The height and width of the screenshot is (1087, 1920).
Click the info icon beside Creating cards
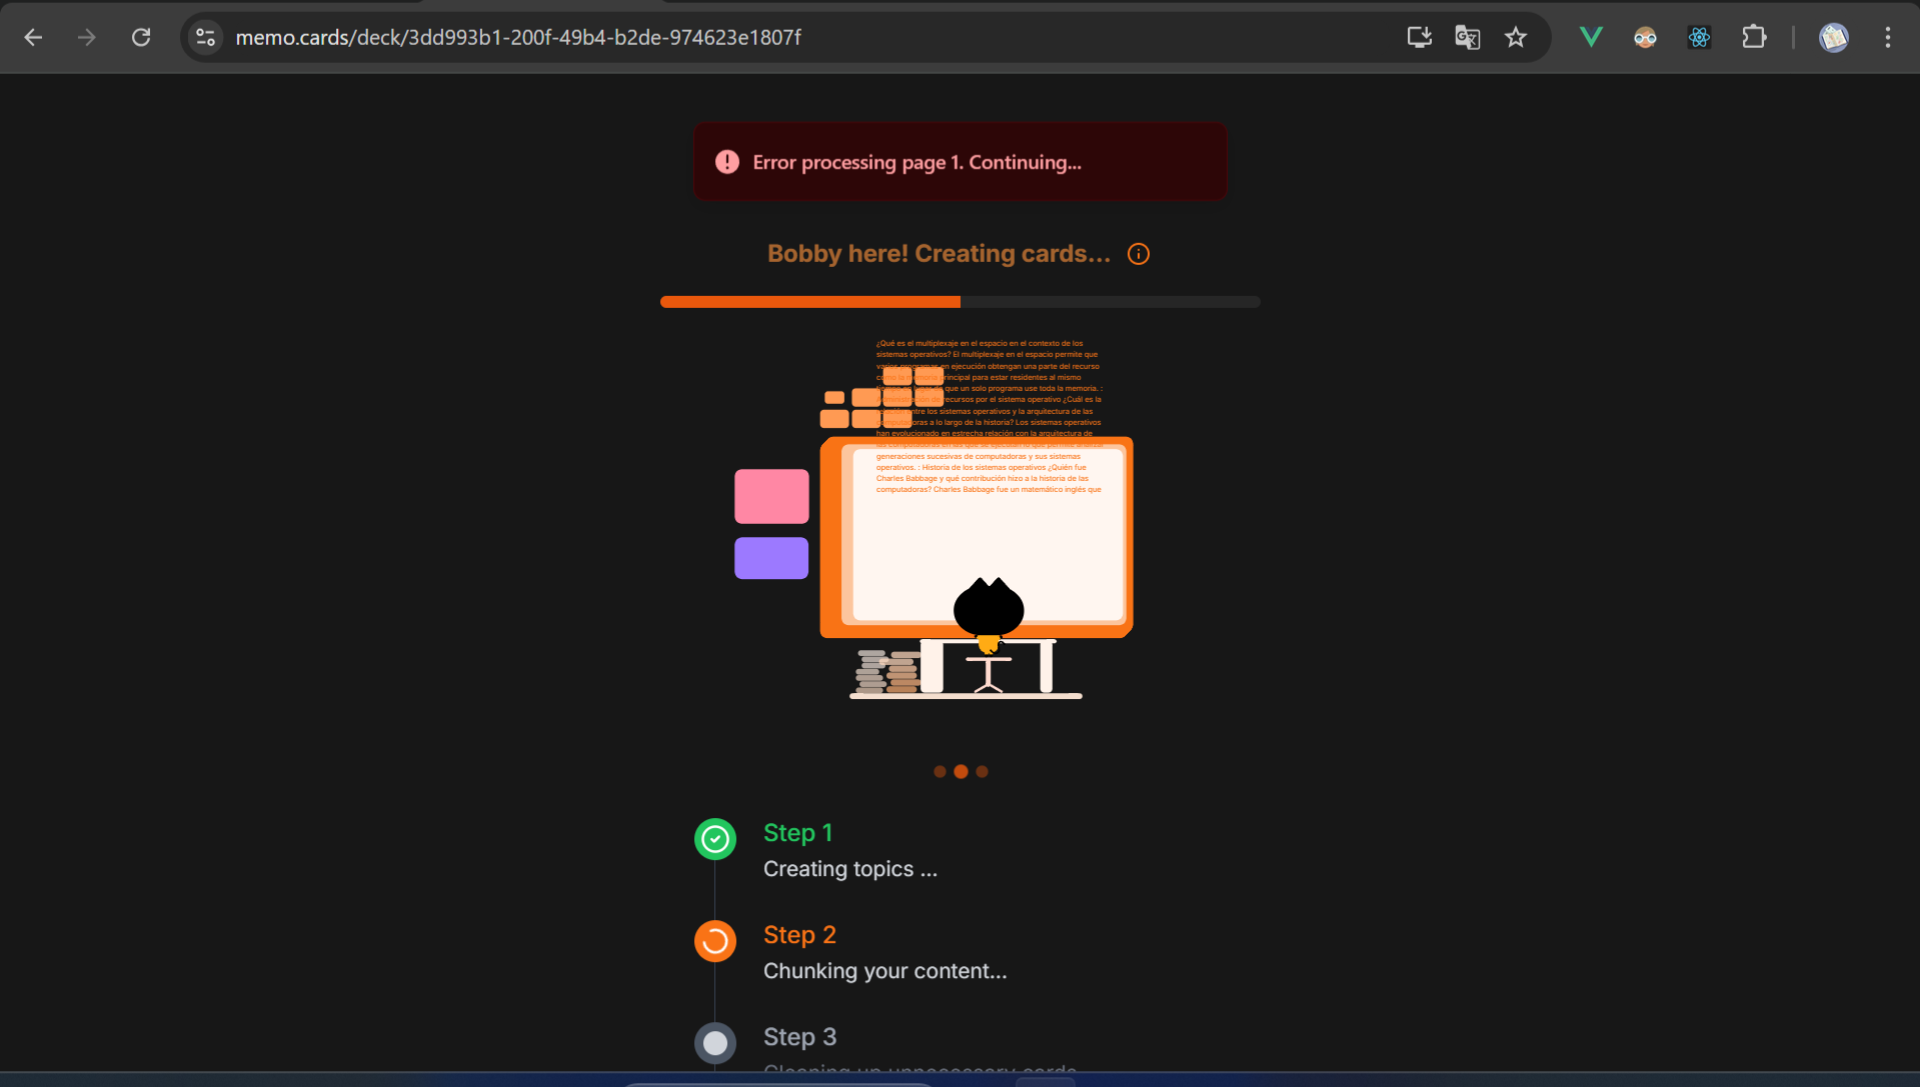(1138, 254)
